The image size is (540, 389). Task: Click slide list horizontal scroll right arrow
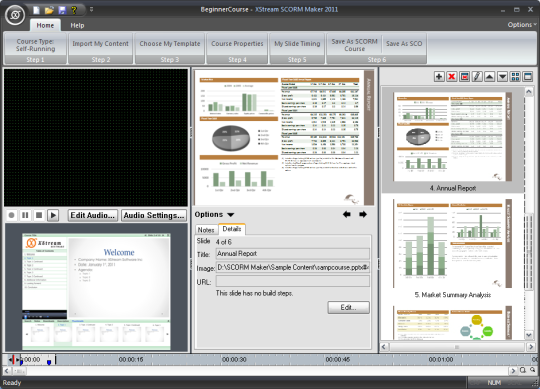(531, 347)
